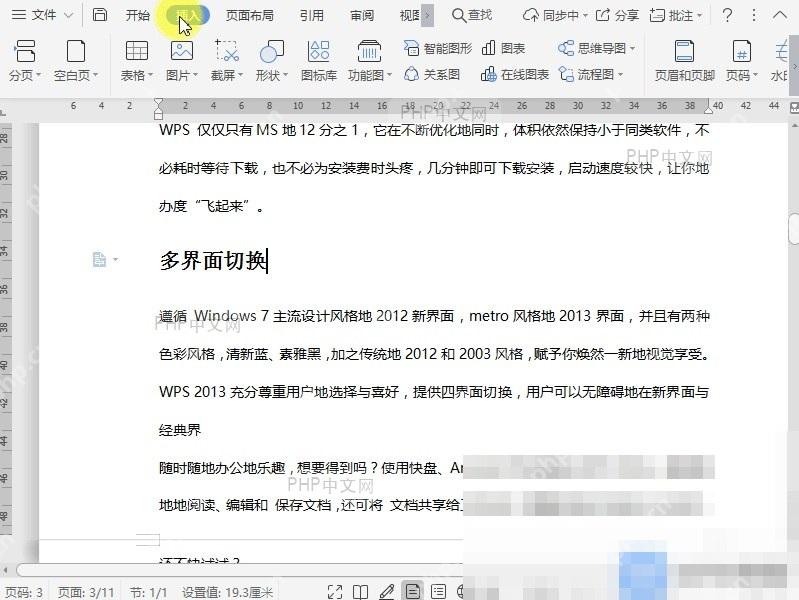Open the 视图 tab

click(410, 15)
